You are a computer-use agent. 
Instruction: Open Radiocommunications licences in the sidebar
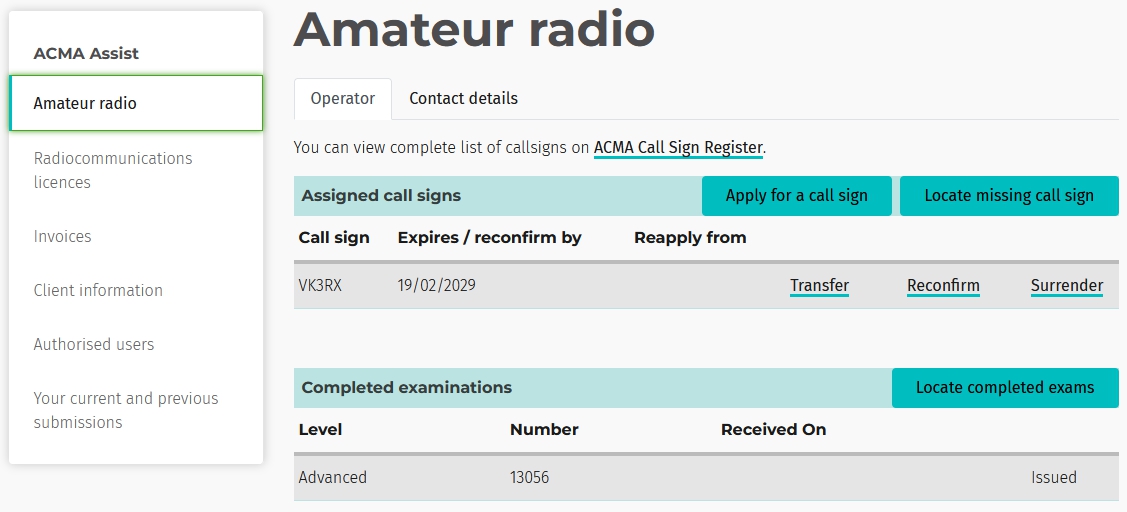112,170
